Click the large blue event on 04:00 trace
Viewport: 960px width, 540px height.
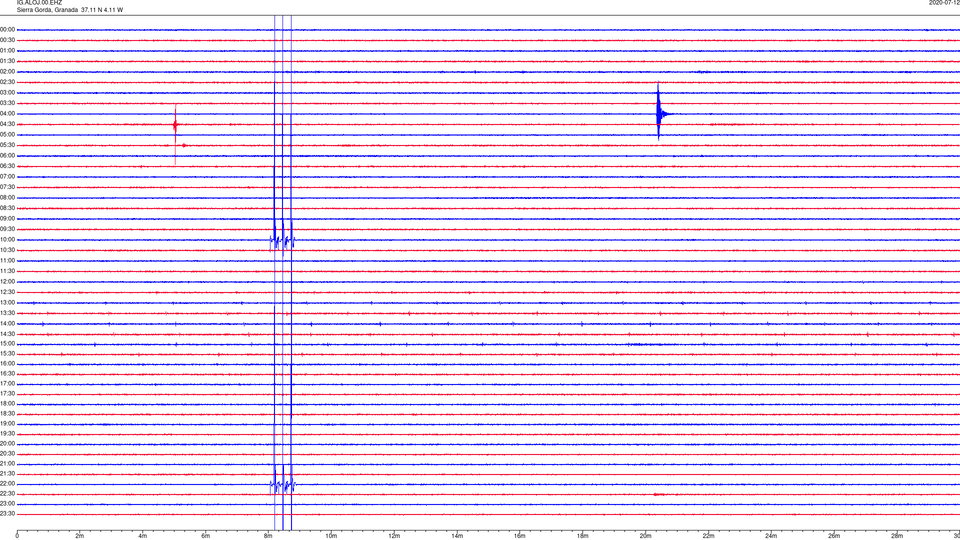661,113
